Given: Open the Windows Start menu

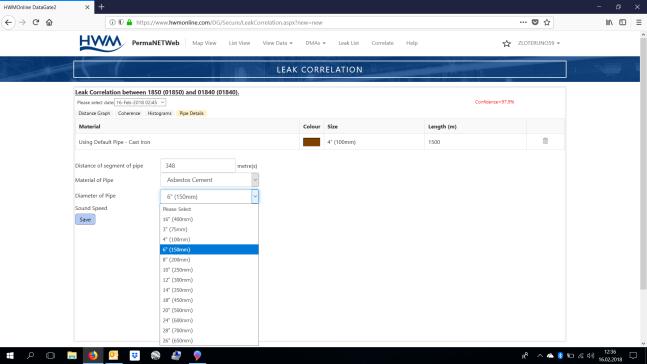Looking at the screenshot, I should coord(10,355).
